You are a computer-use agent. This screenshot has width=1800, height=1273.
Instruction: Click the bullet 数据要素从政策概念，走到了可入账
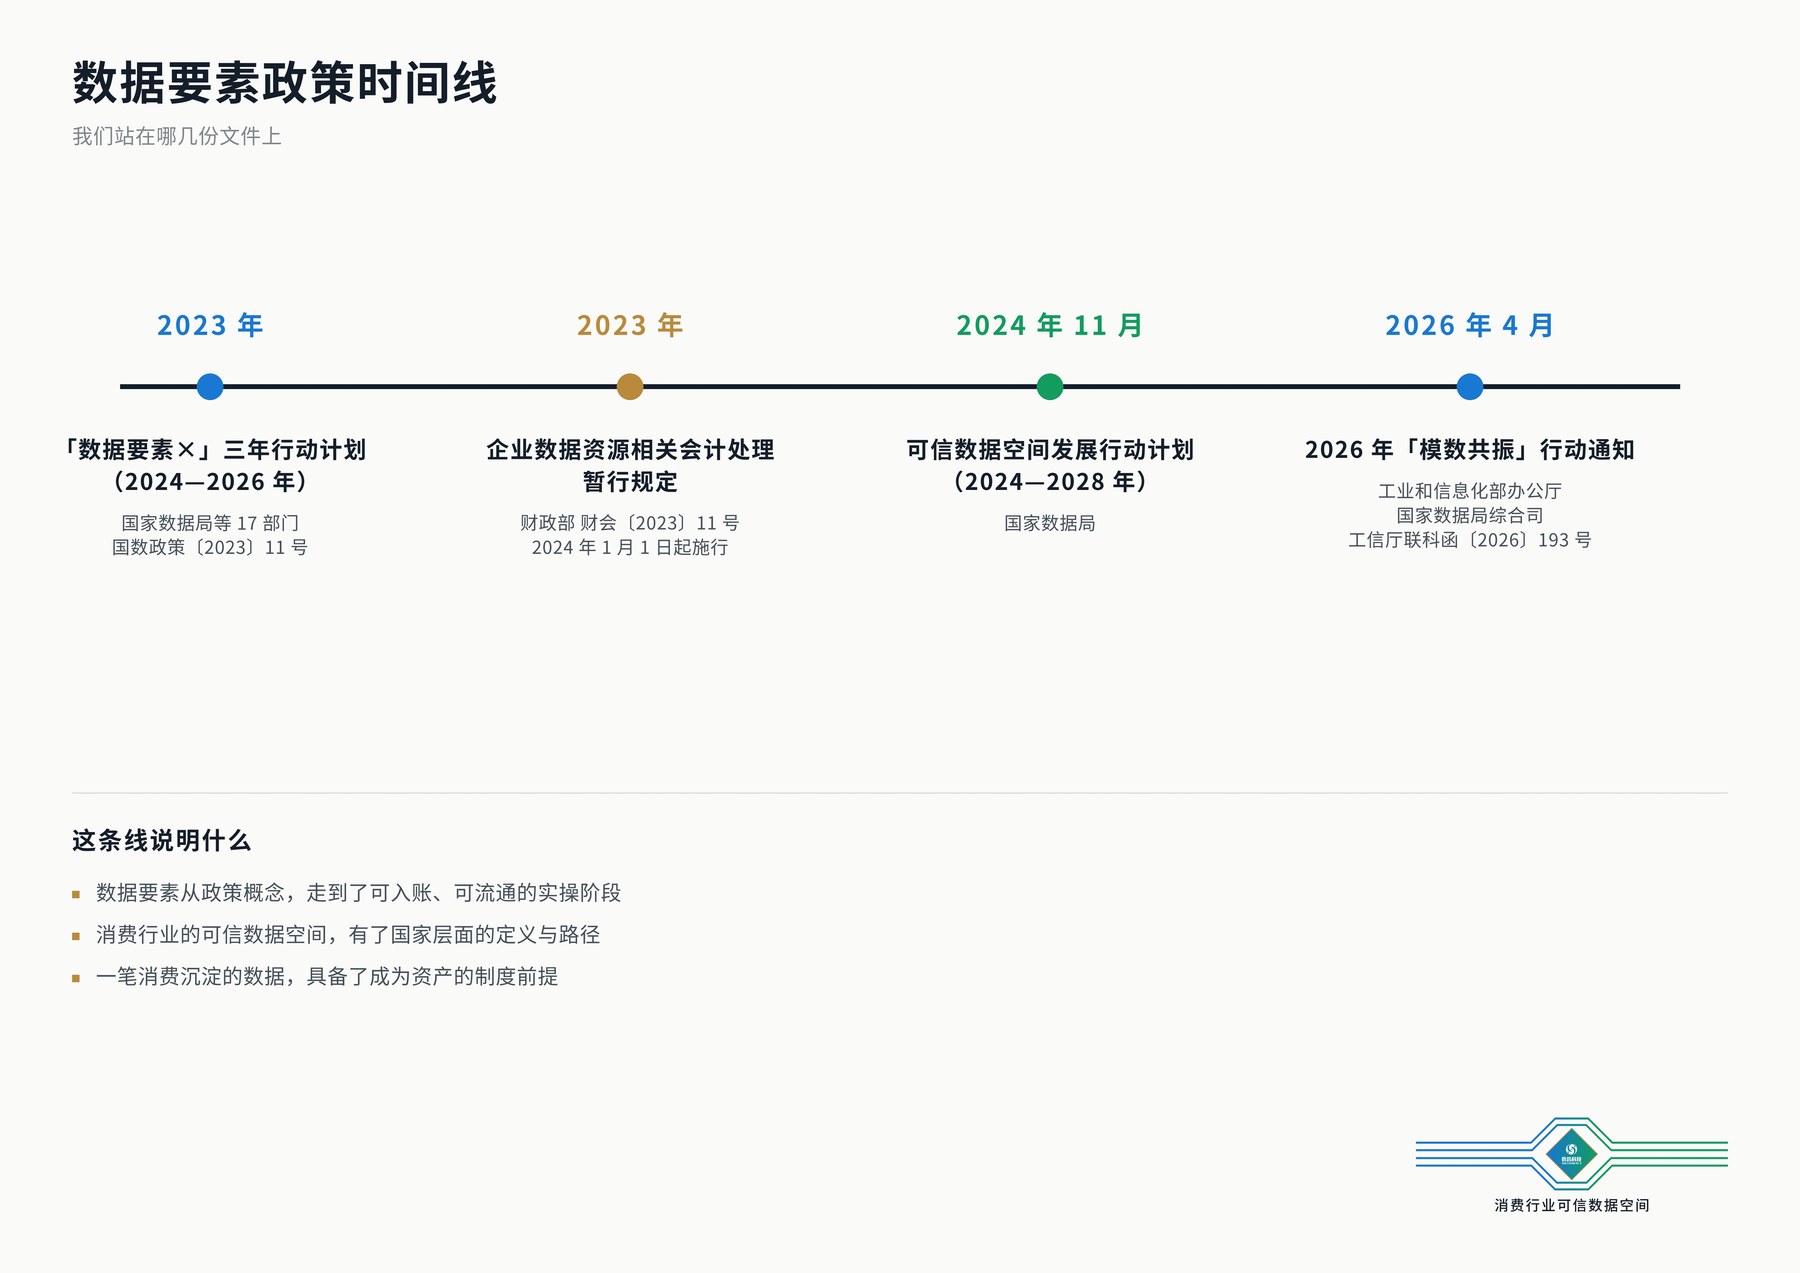358,892
